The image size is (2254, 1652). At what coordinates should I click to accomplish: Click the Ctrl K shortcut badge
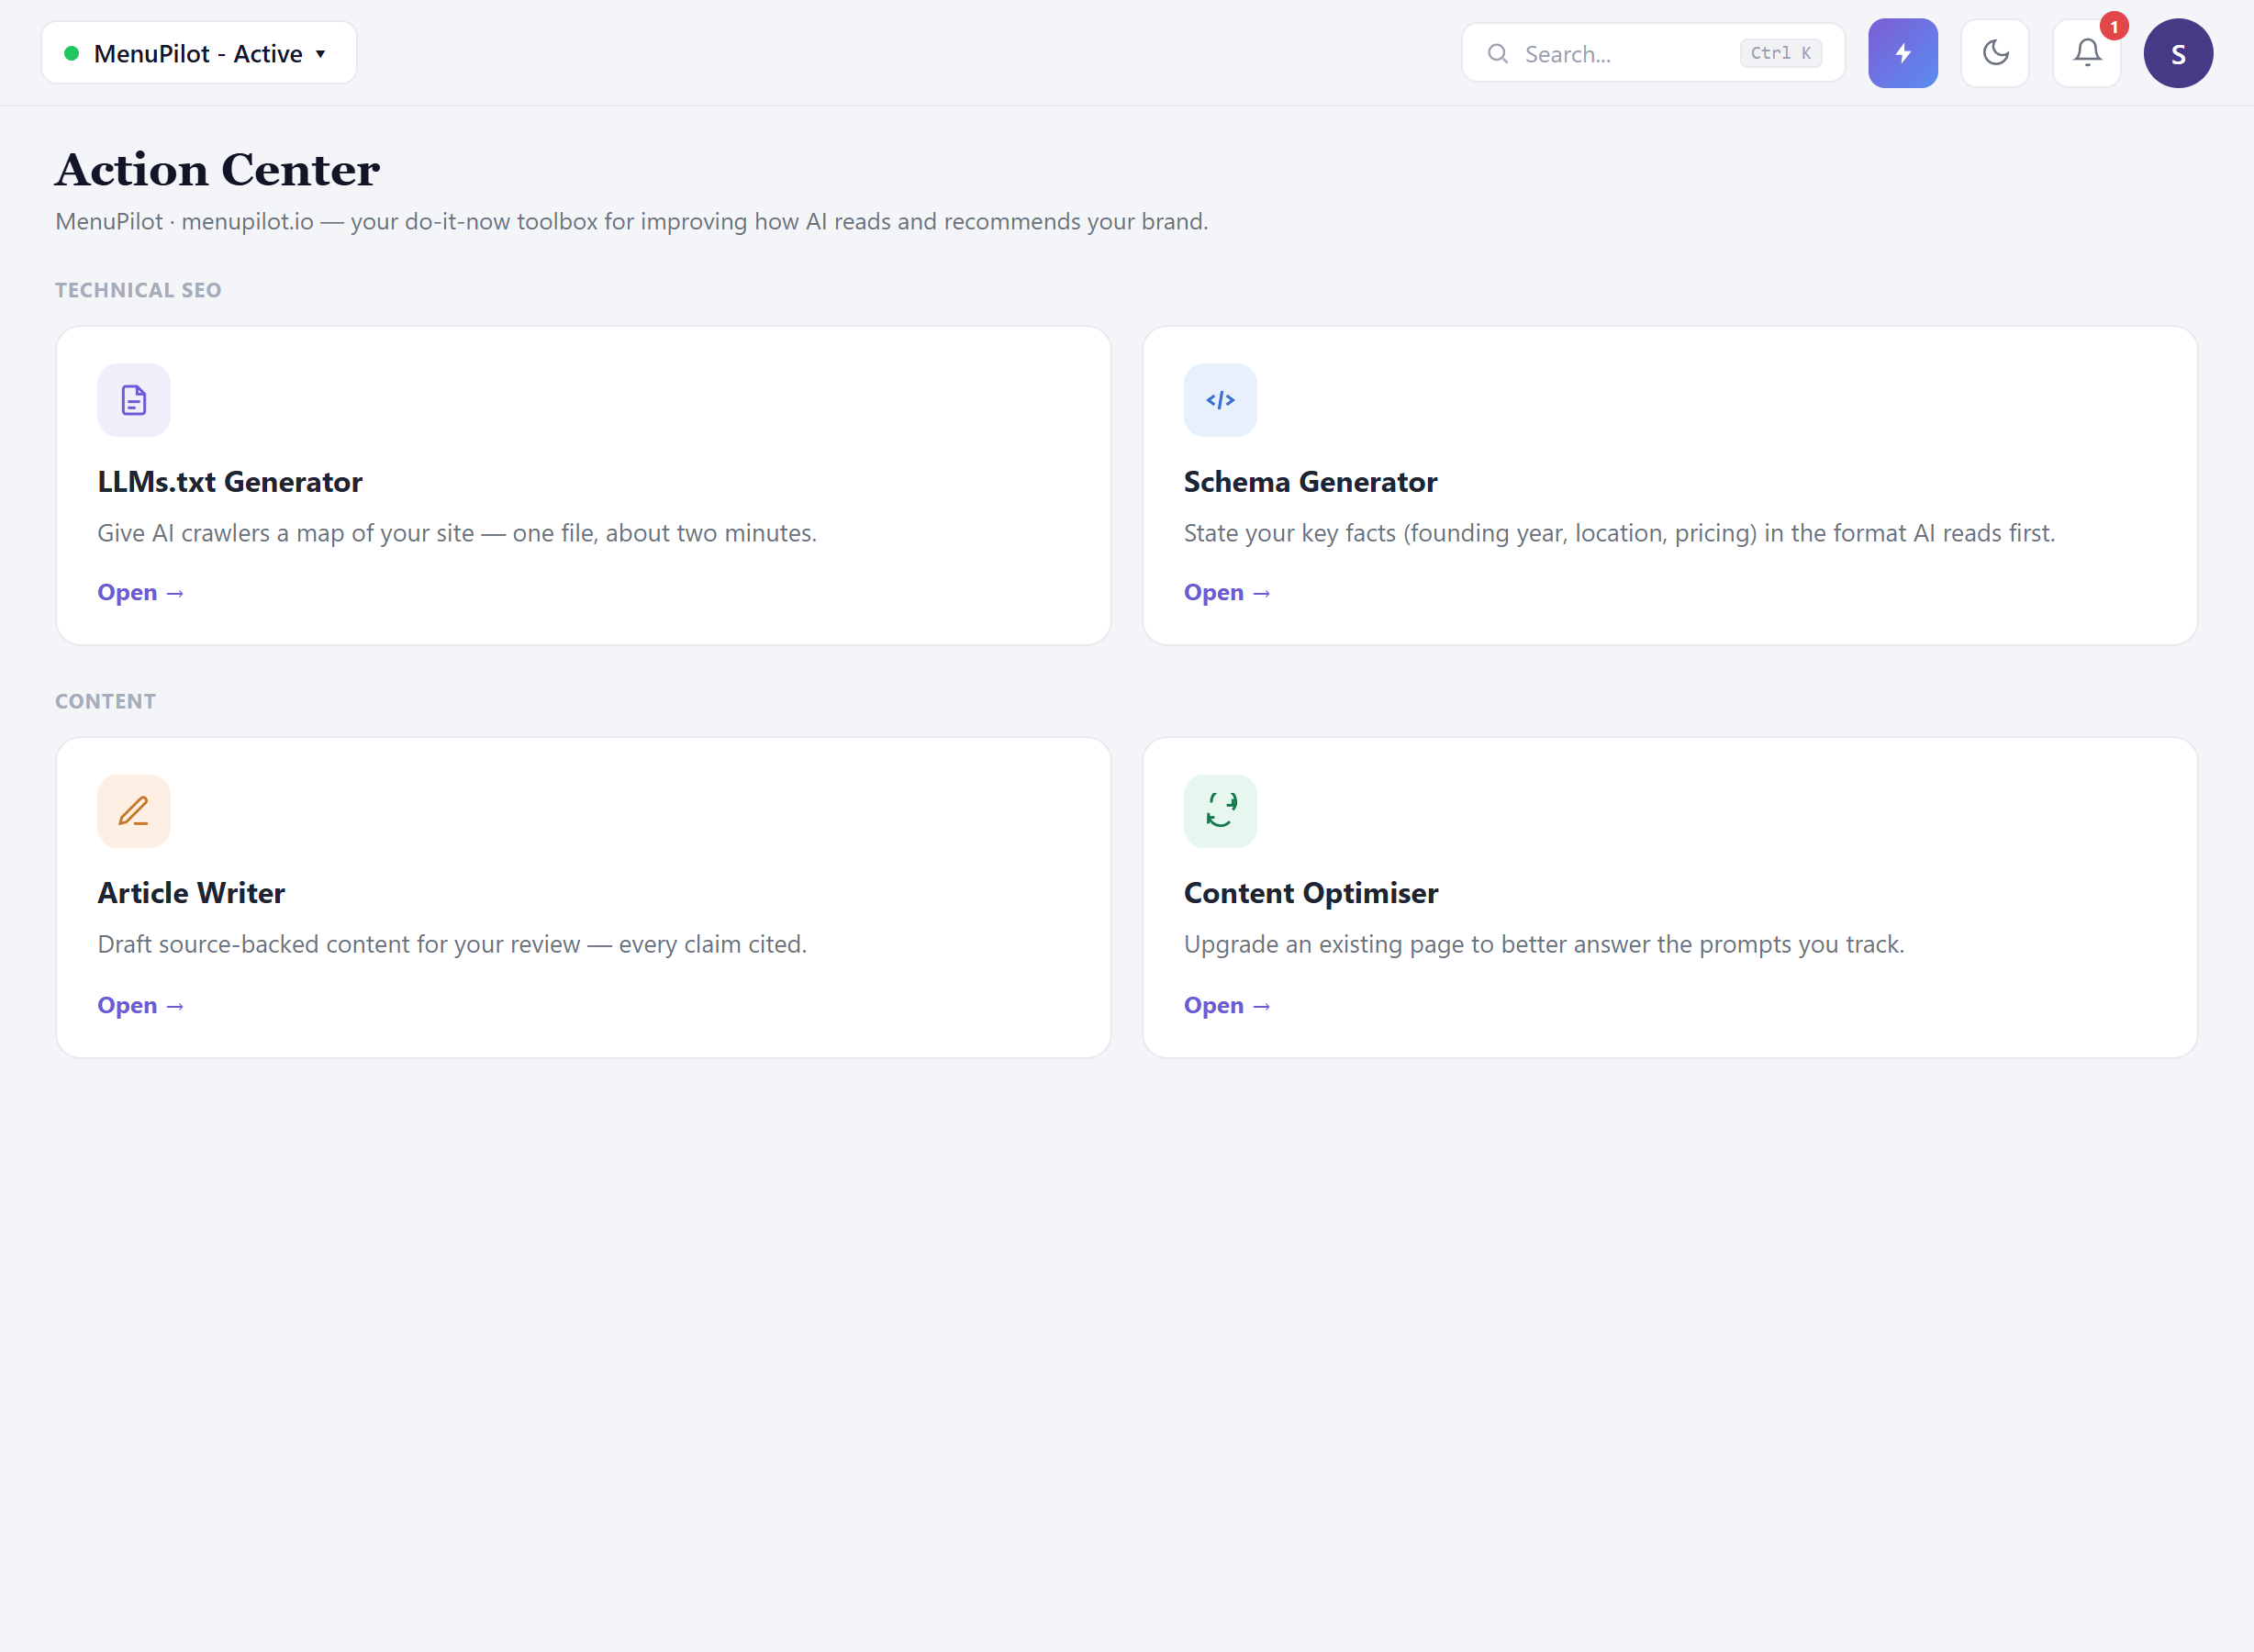click(1781, 53)
